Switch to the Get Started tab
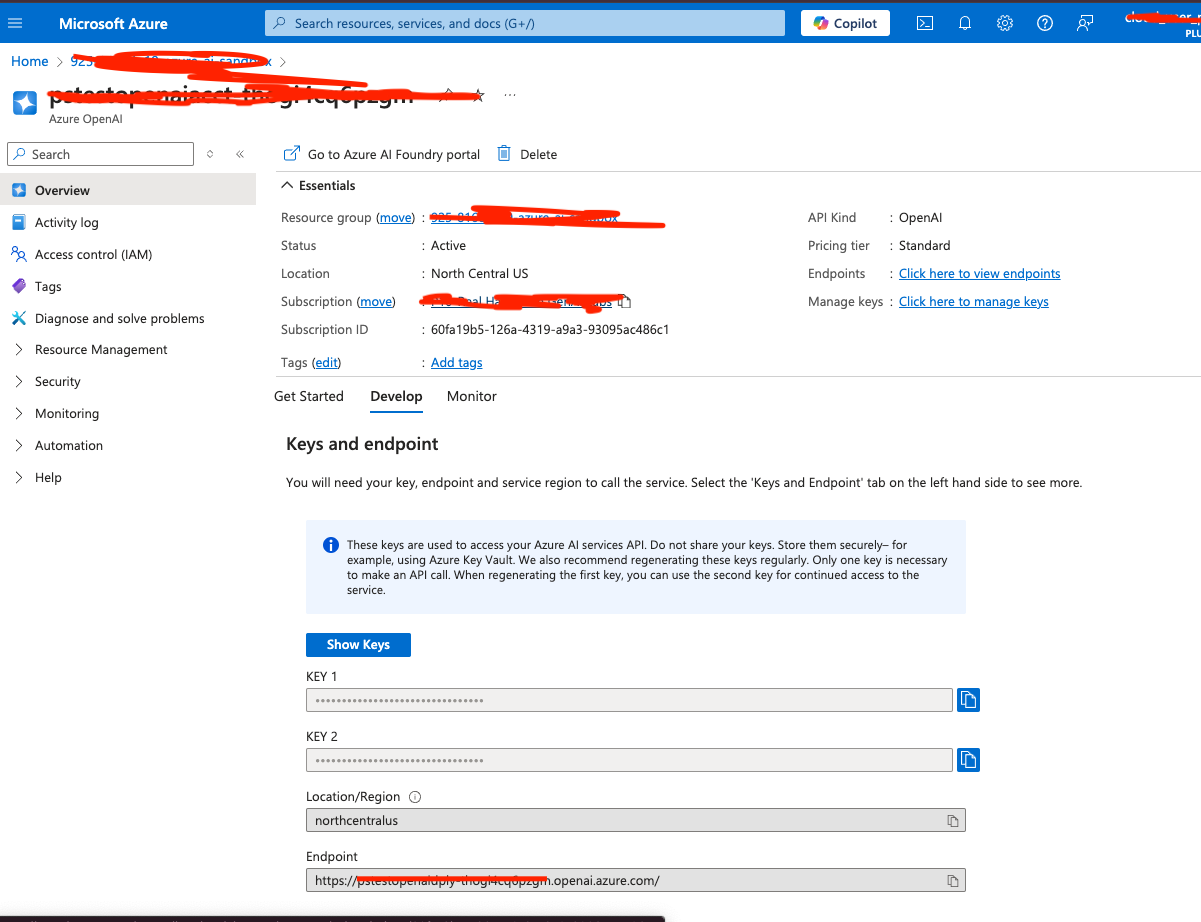Screen dimensions: 1201x922 308,397
